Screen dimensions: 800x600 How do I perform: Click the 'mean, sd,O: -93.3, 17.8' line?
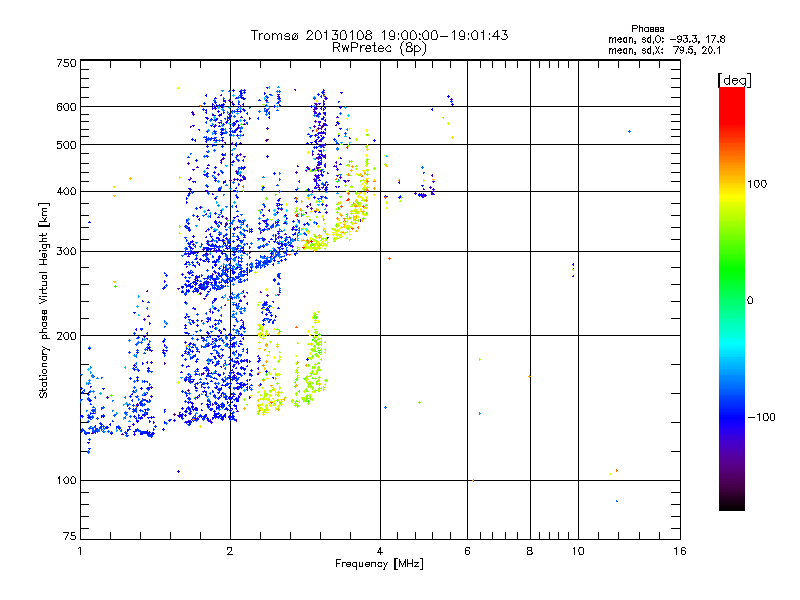point(666,39)
